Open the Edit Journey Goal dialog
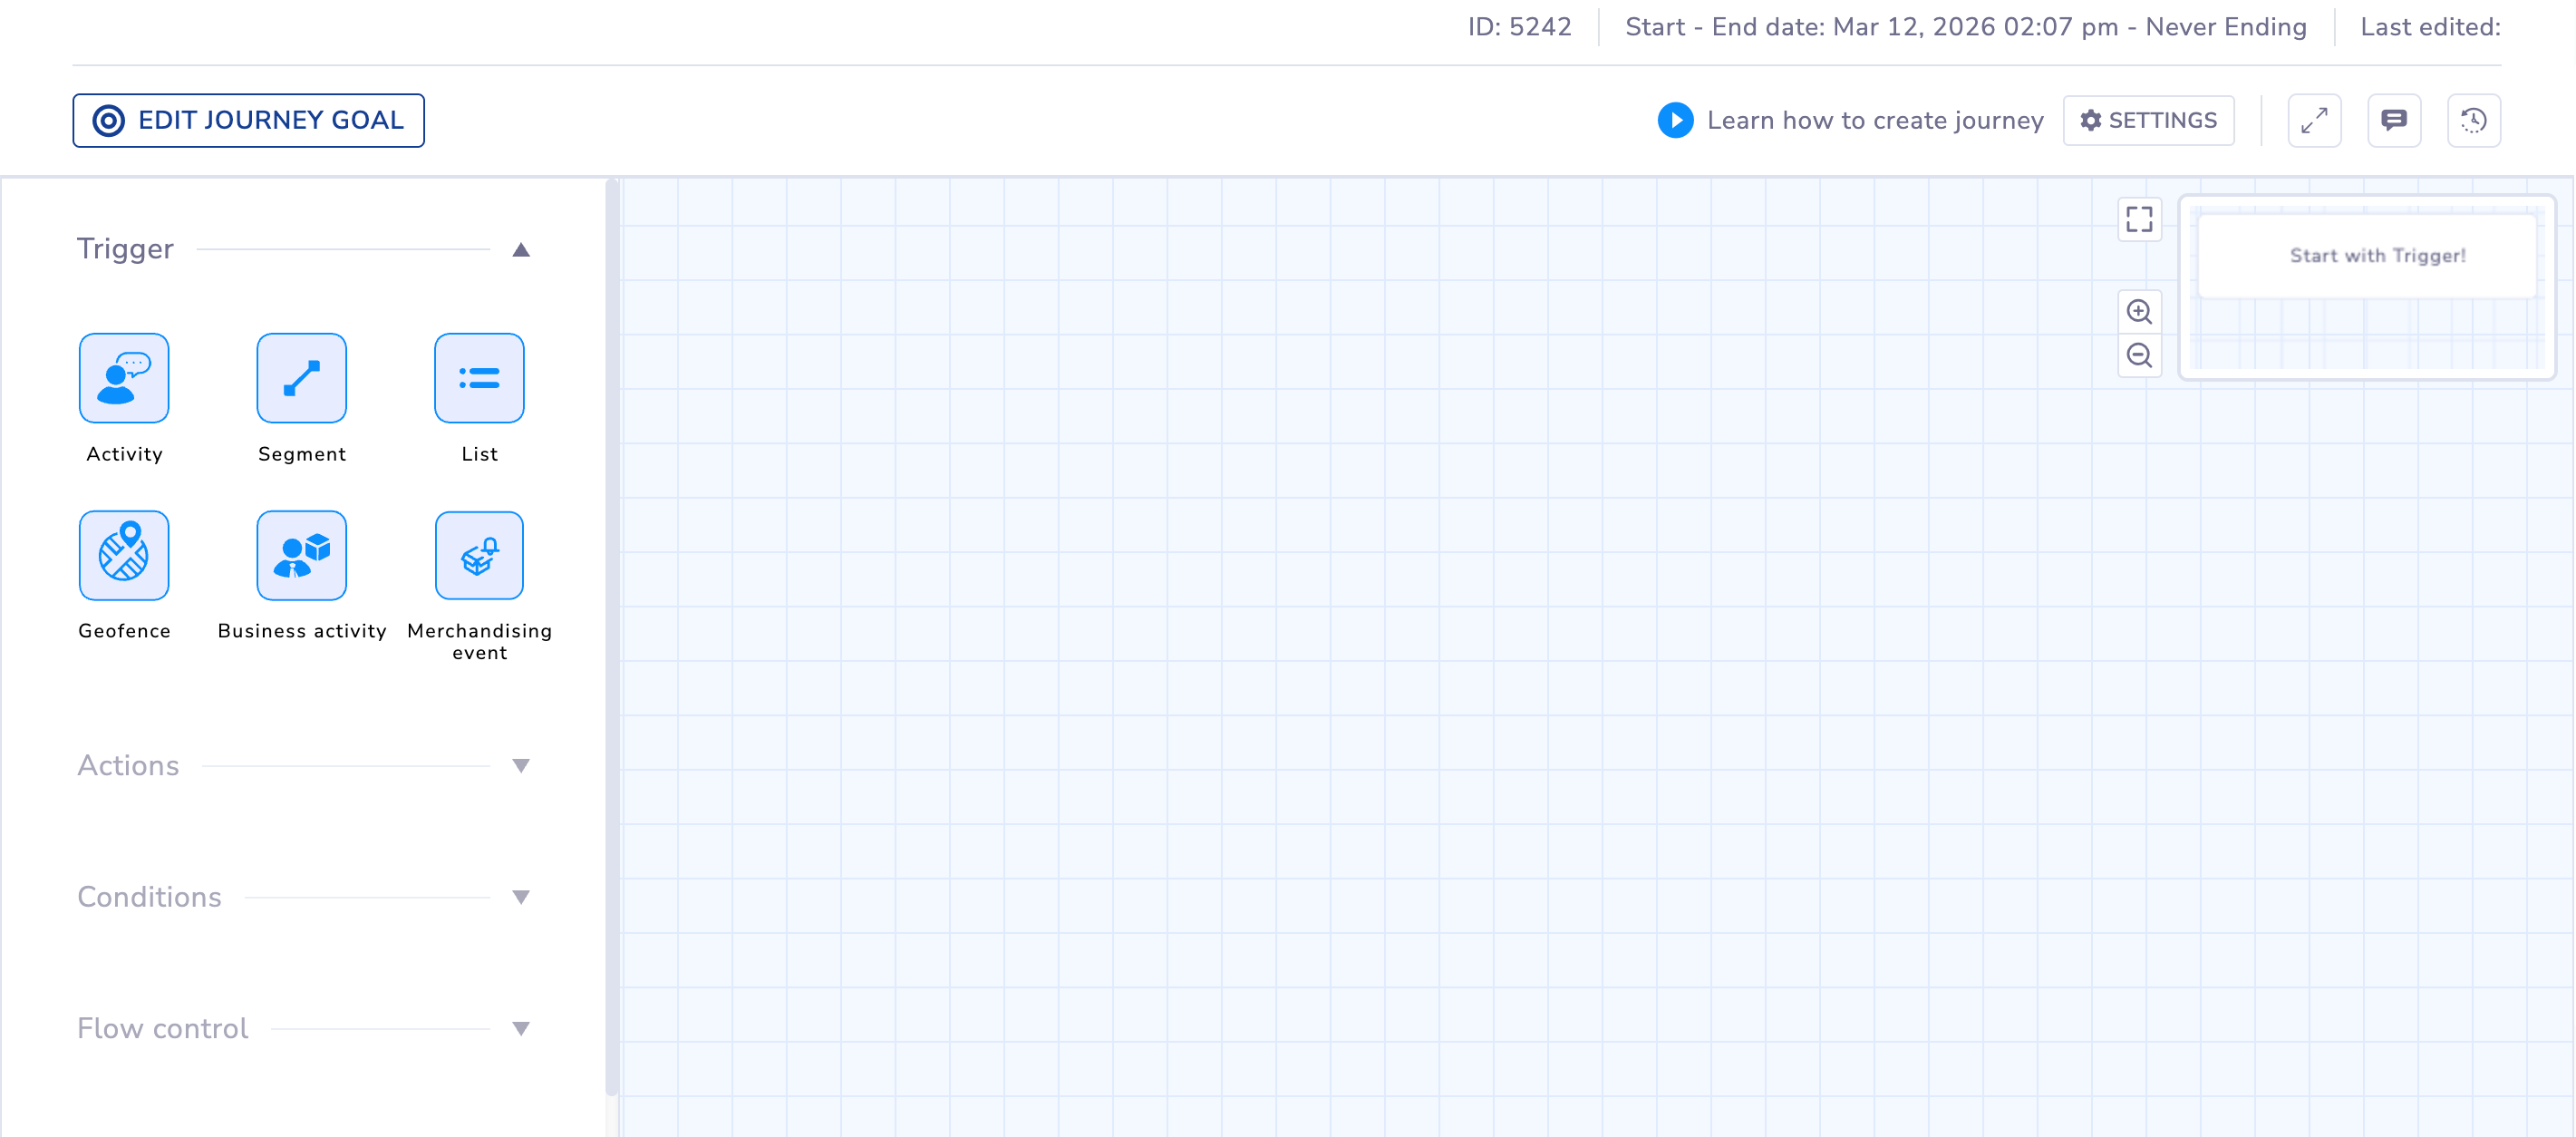 [x=249, y=119]
